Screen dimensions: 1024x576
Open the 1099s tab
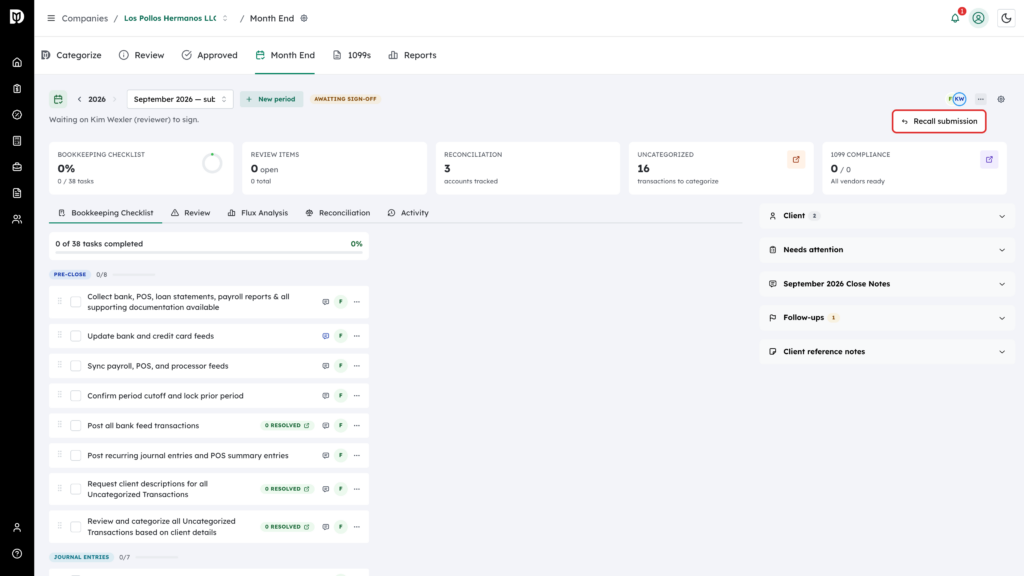click(352, 55)
